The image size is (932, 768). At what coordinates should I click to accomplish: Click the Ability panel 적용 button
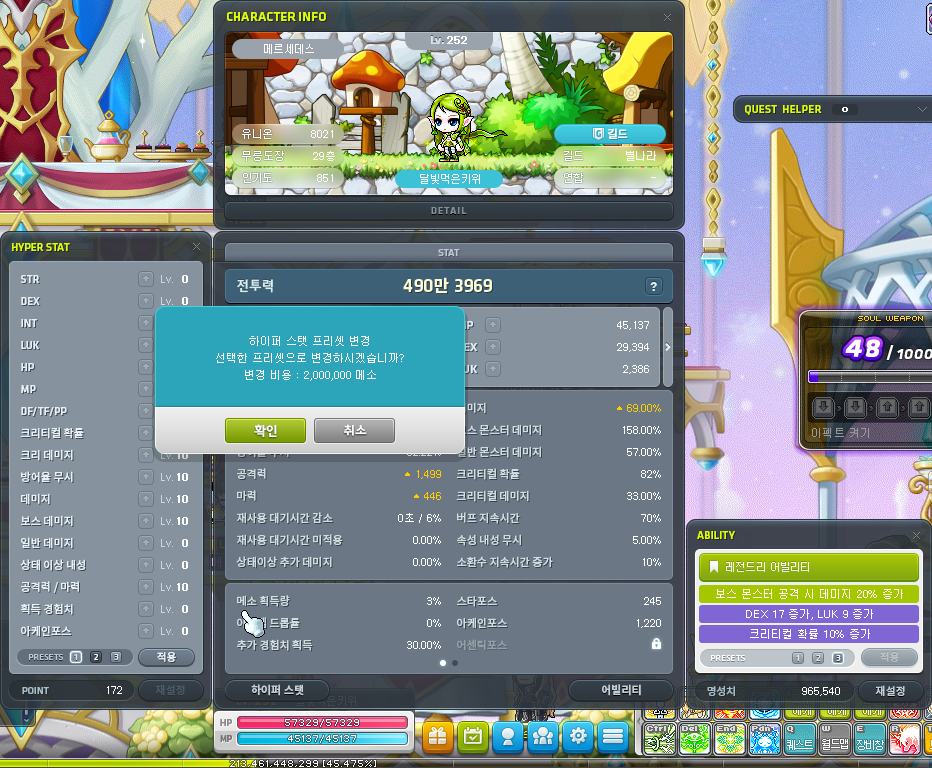889,657
